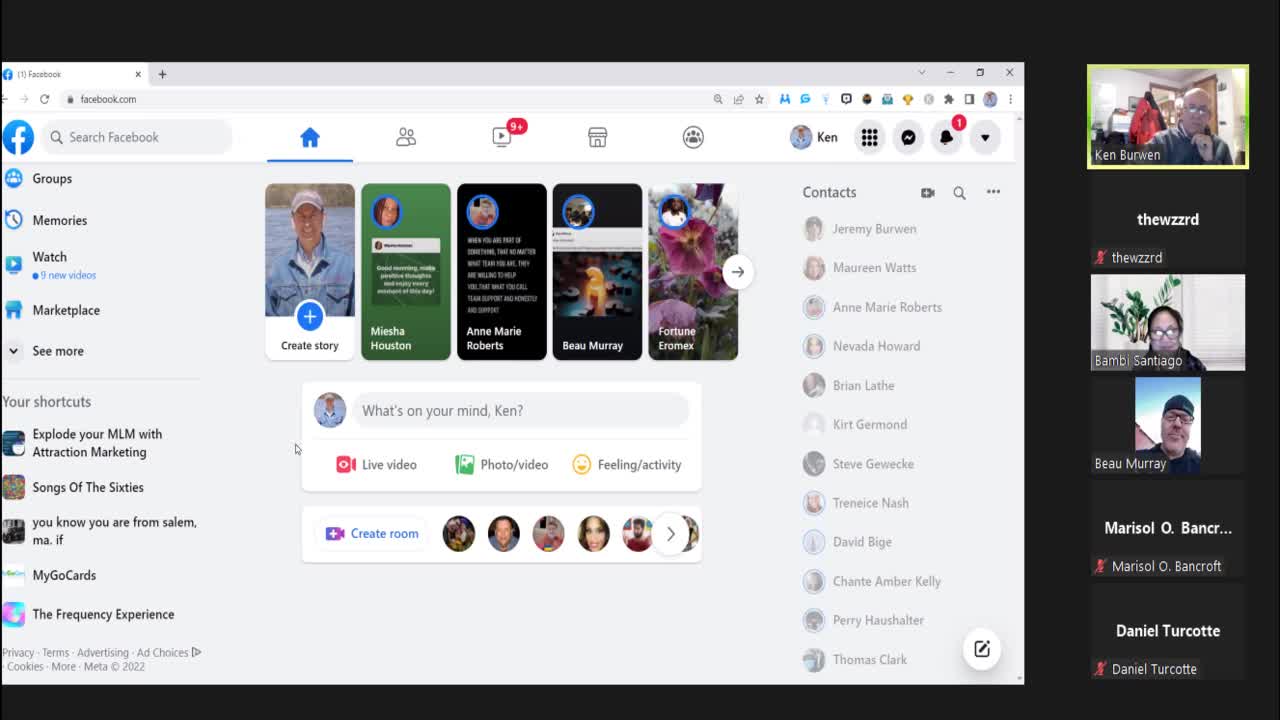Open The Frequency Experience shortcut
The height and width of the screenshot is (720, 1280).
88,614
